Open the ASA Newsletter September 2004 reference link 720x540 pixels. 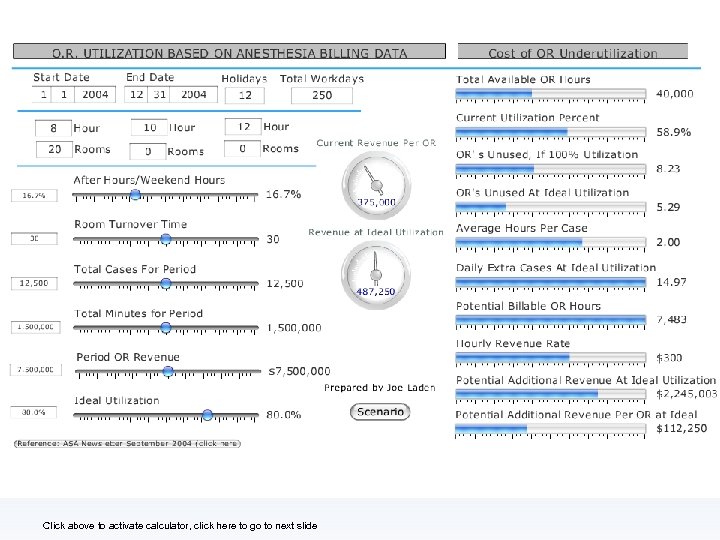pyautogui.click(x=127, y=444)
